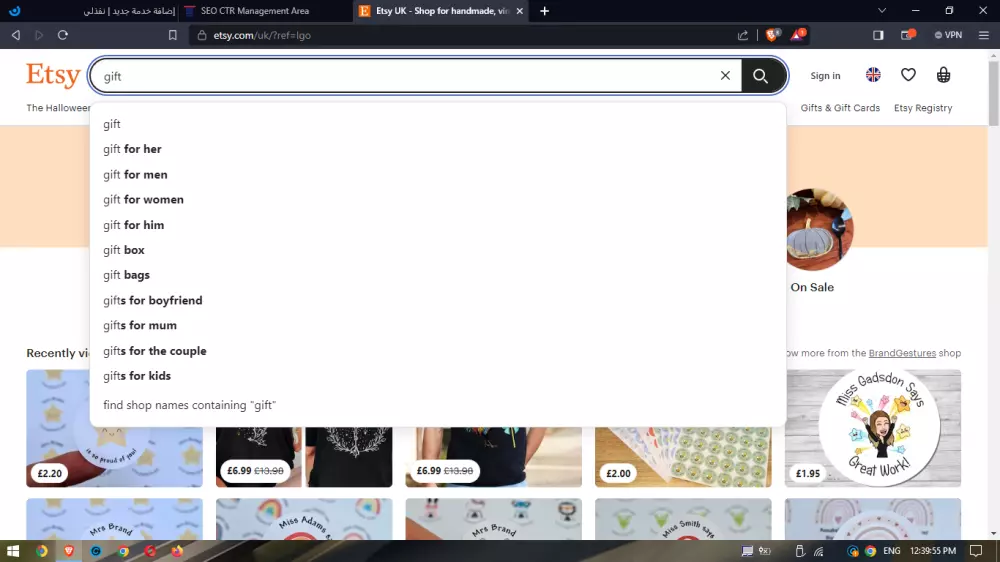Choose suggestion 'gifts for mum'
1000x562 pixels.
[438, 325]
